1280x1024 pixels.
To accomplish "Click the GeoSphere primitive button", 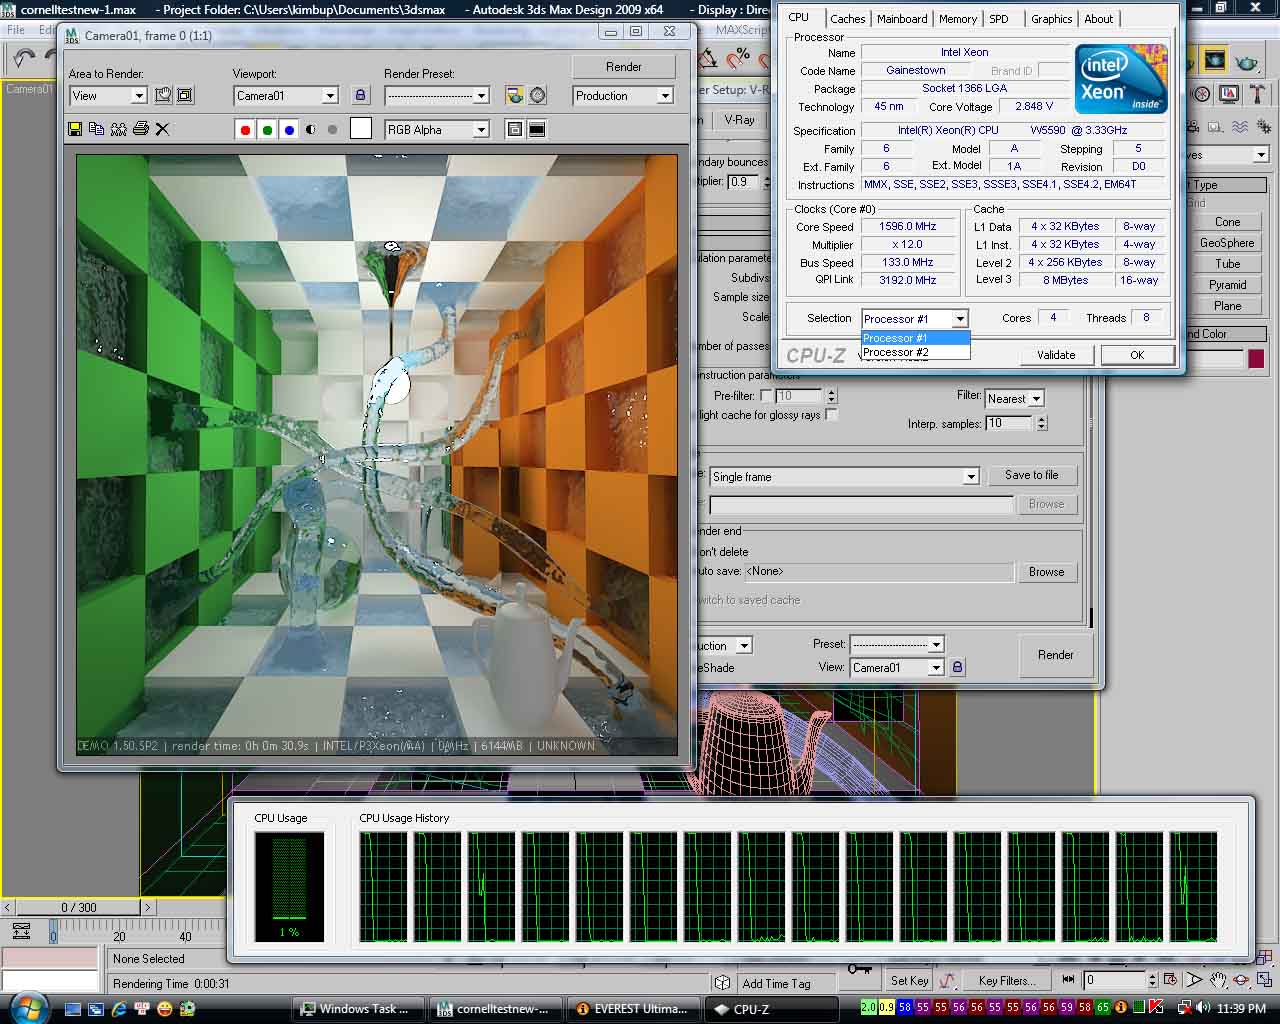I will [1227, 243].
